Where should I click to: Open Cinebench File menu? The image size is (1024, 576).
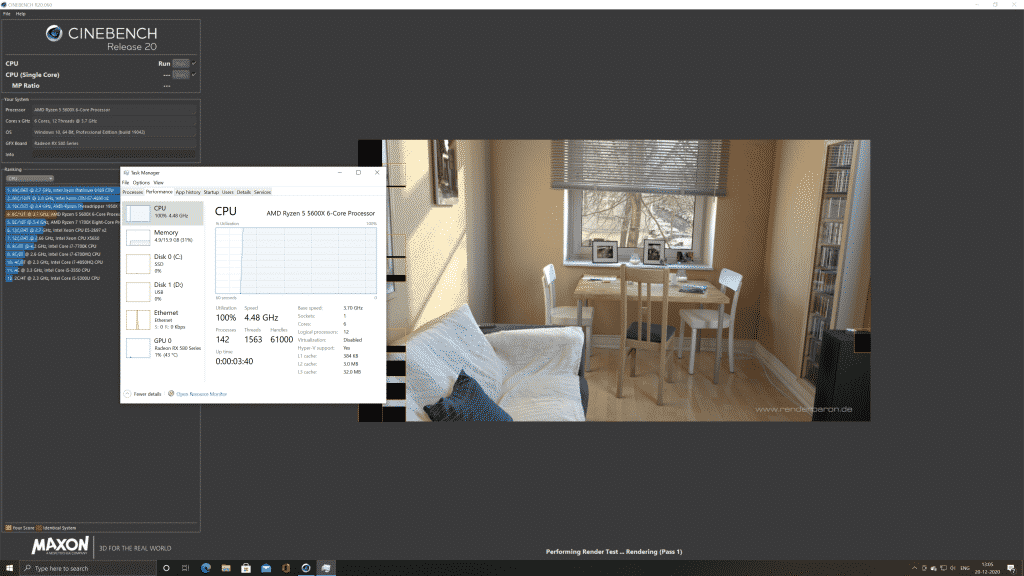pyautogui.click(x=7, y=14)
